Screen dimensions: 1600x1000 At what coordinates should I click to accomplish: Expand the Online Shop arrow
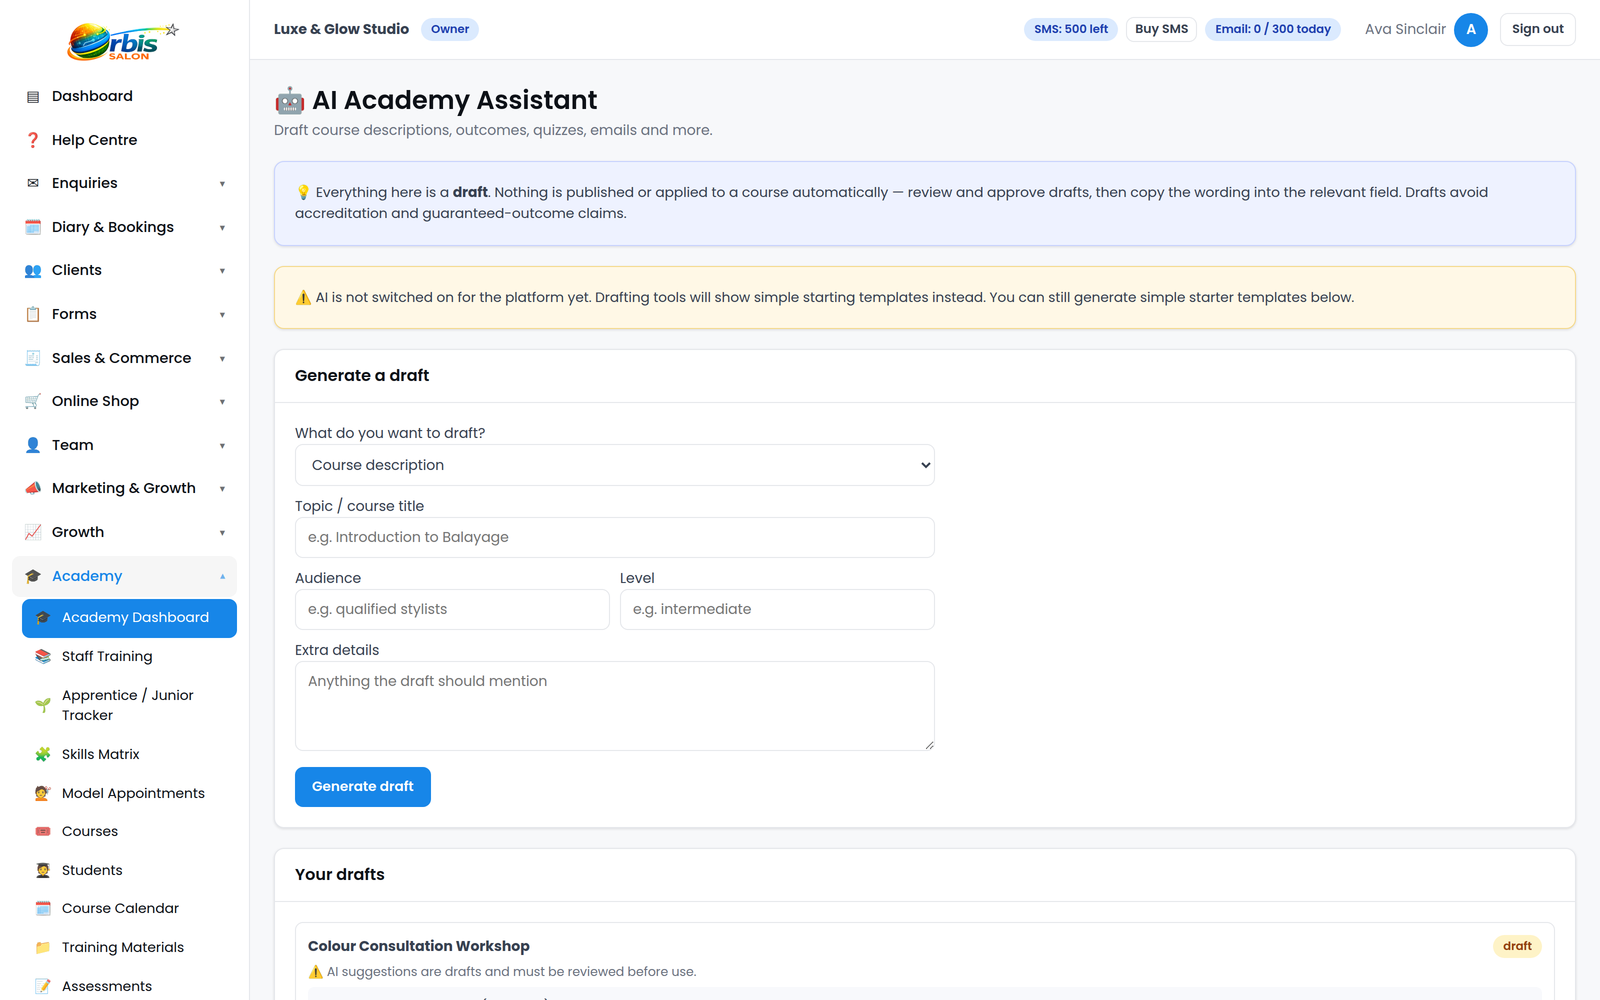click(222, 402)
